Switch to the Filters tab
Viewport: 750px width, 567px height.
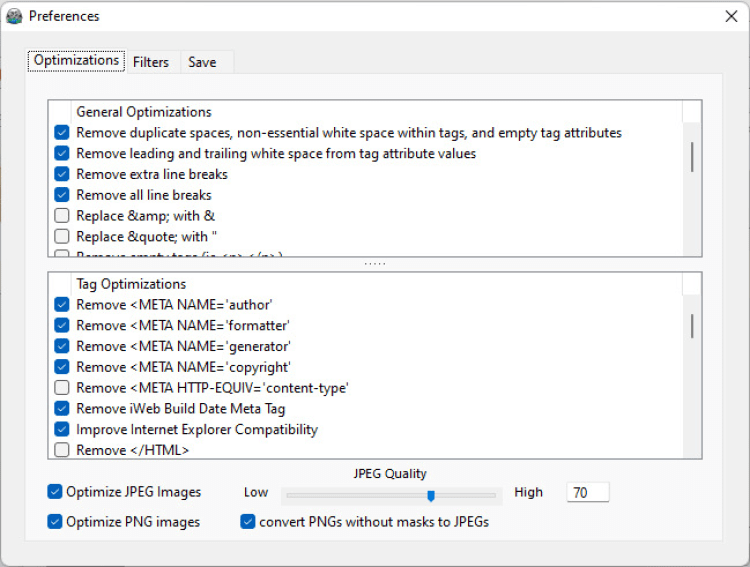coord(151,62)
